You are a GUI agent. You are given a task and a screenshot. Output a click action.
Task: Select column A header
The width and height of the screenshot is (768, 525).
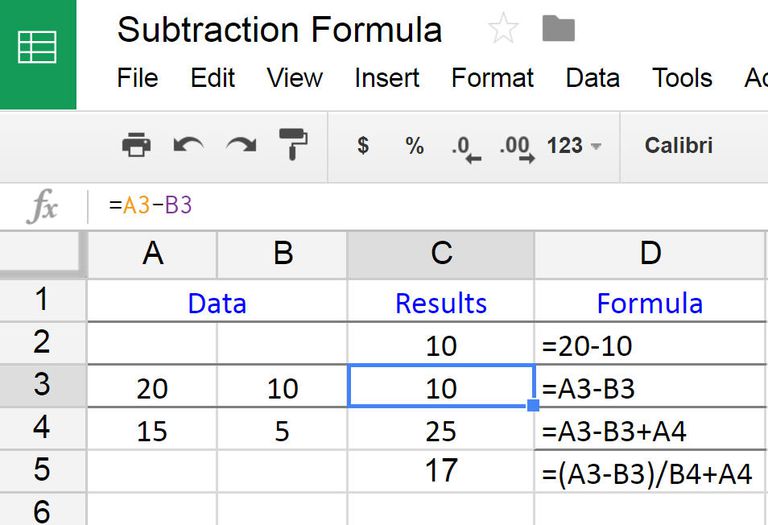(152, 254)
